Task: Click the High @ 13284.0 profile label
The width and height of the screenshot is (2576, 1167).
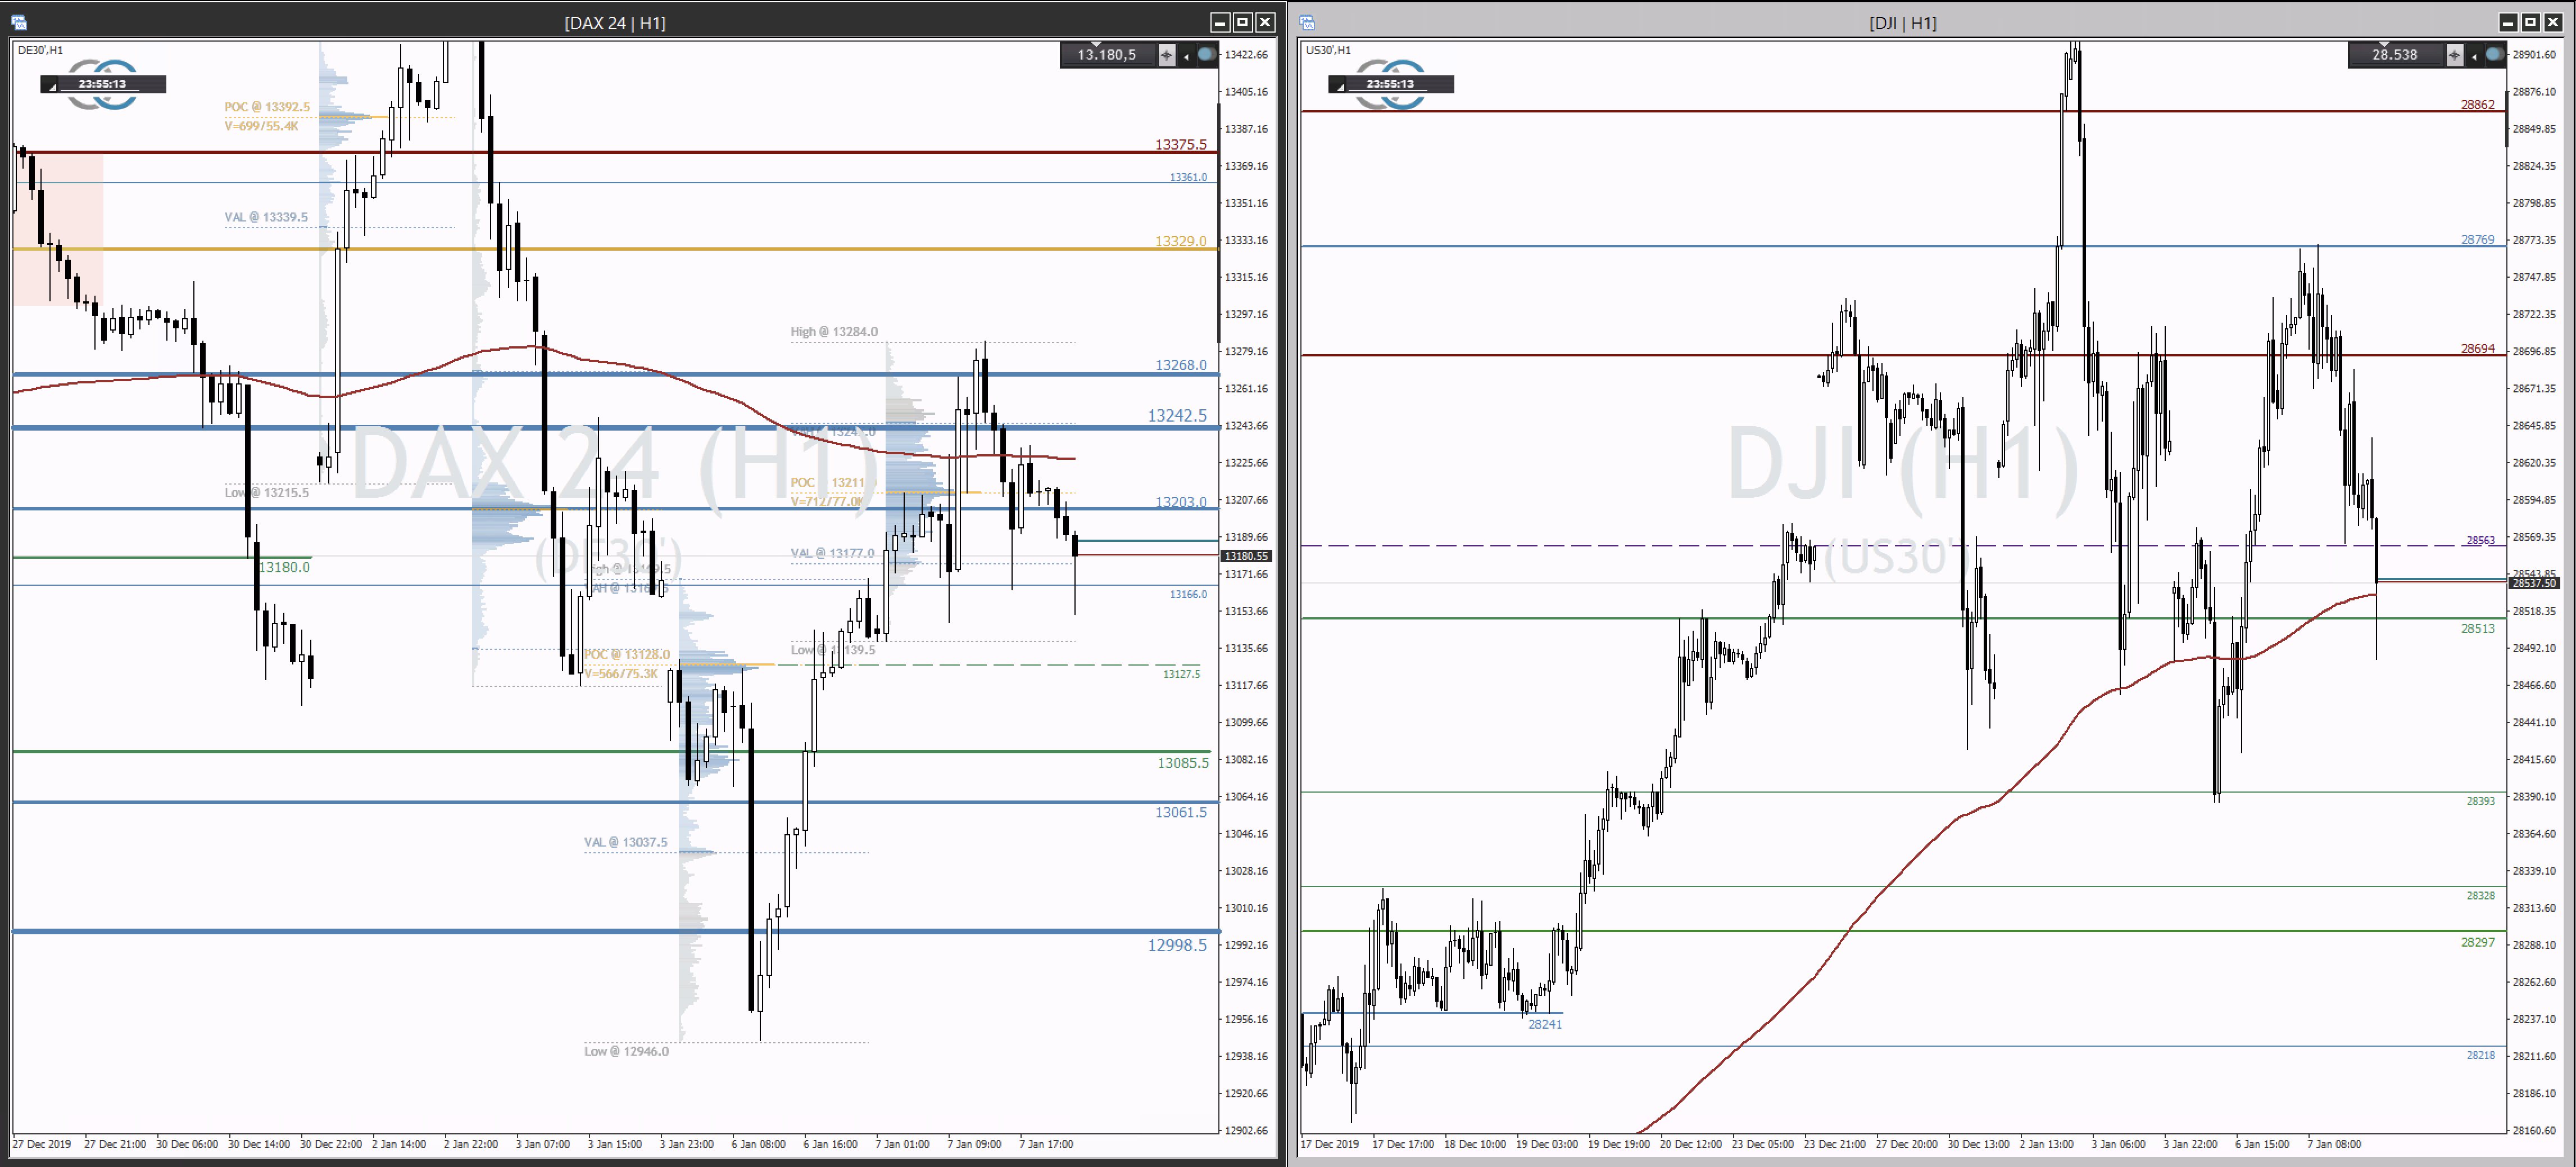Action: tap(834, 332)
